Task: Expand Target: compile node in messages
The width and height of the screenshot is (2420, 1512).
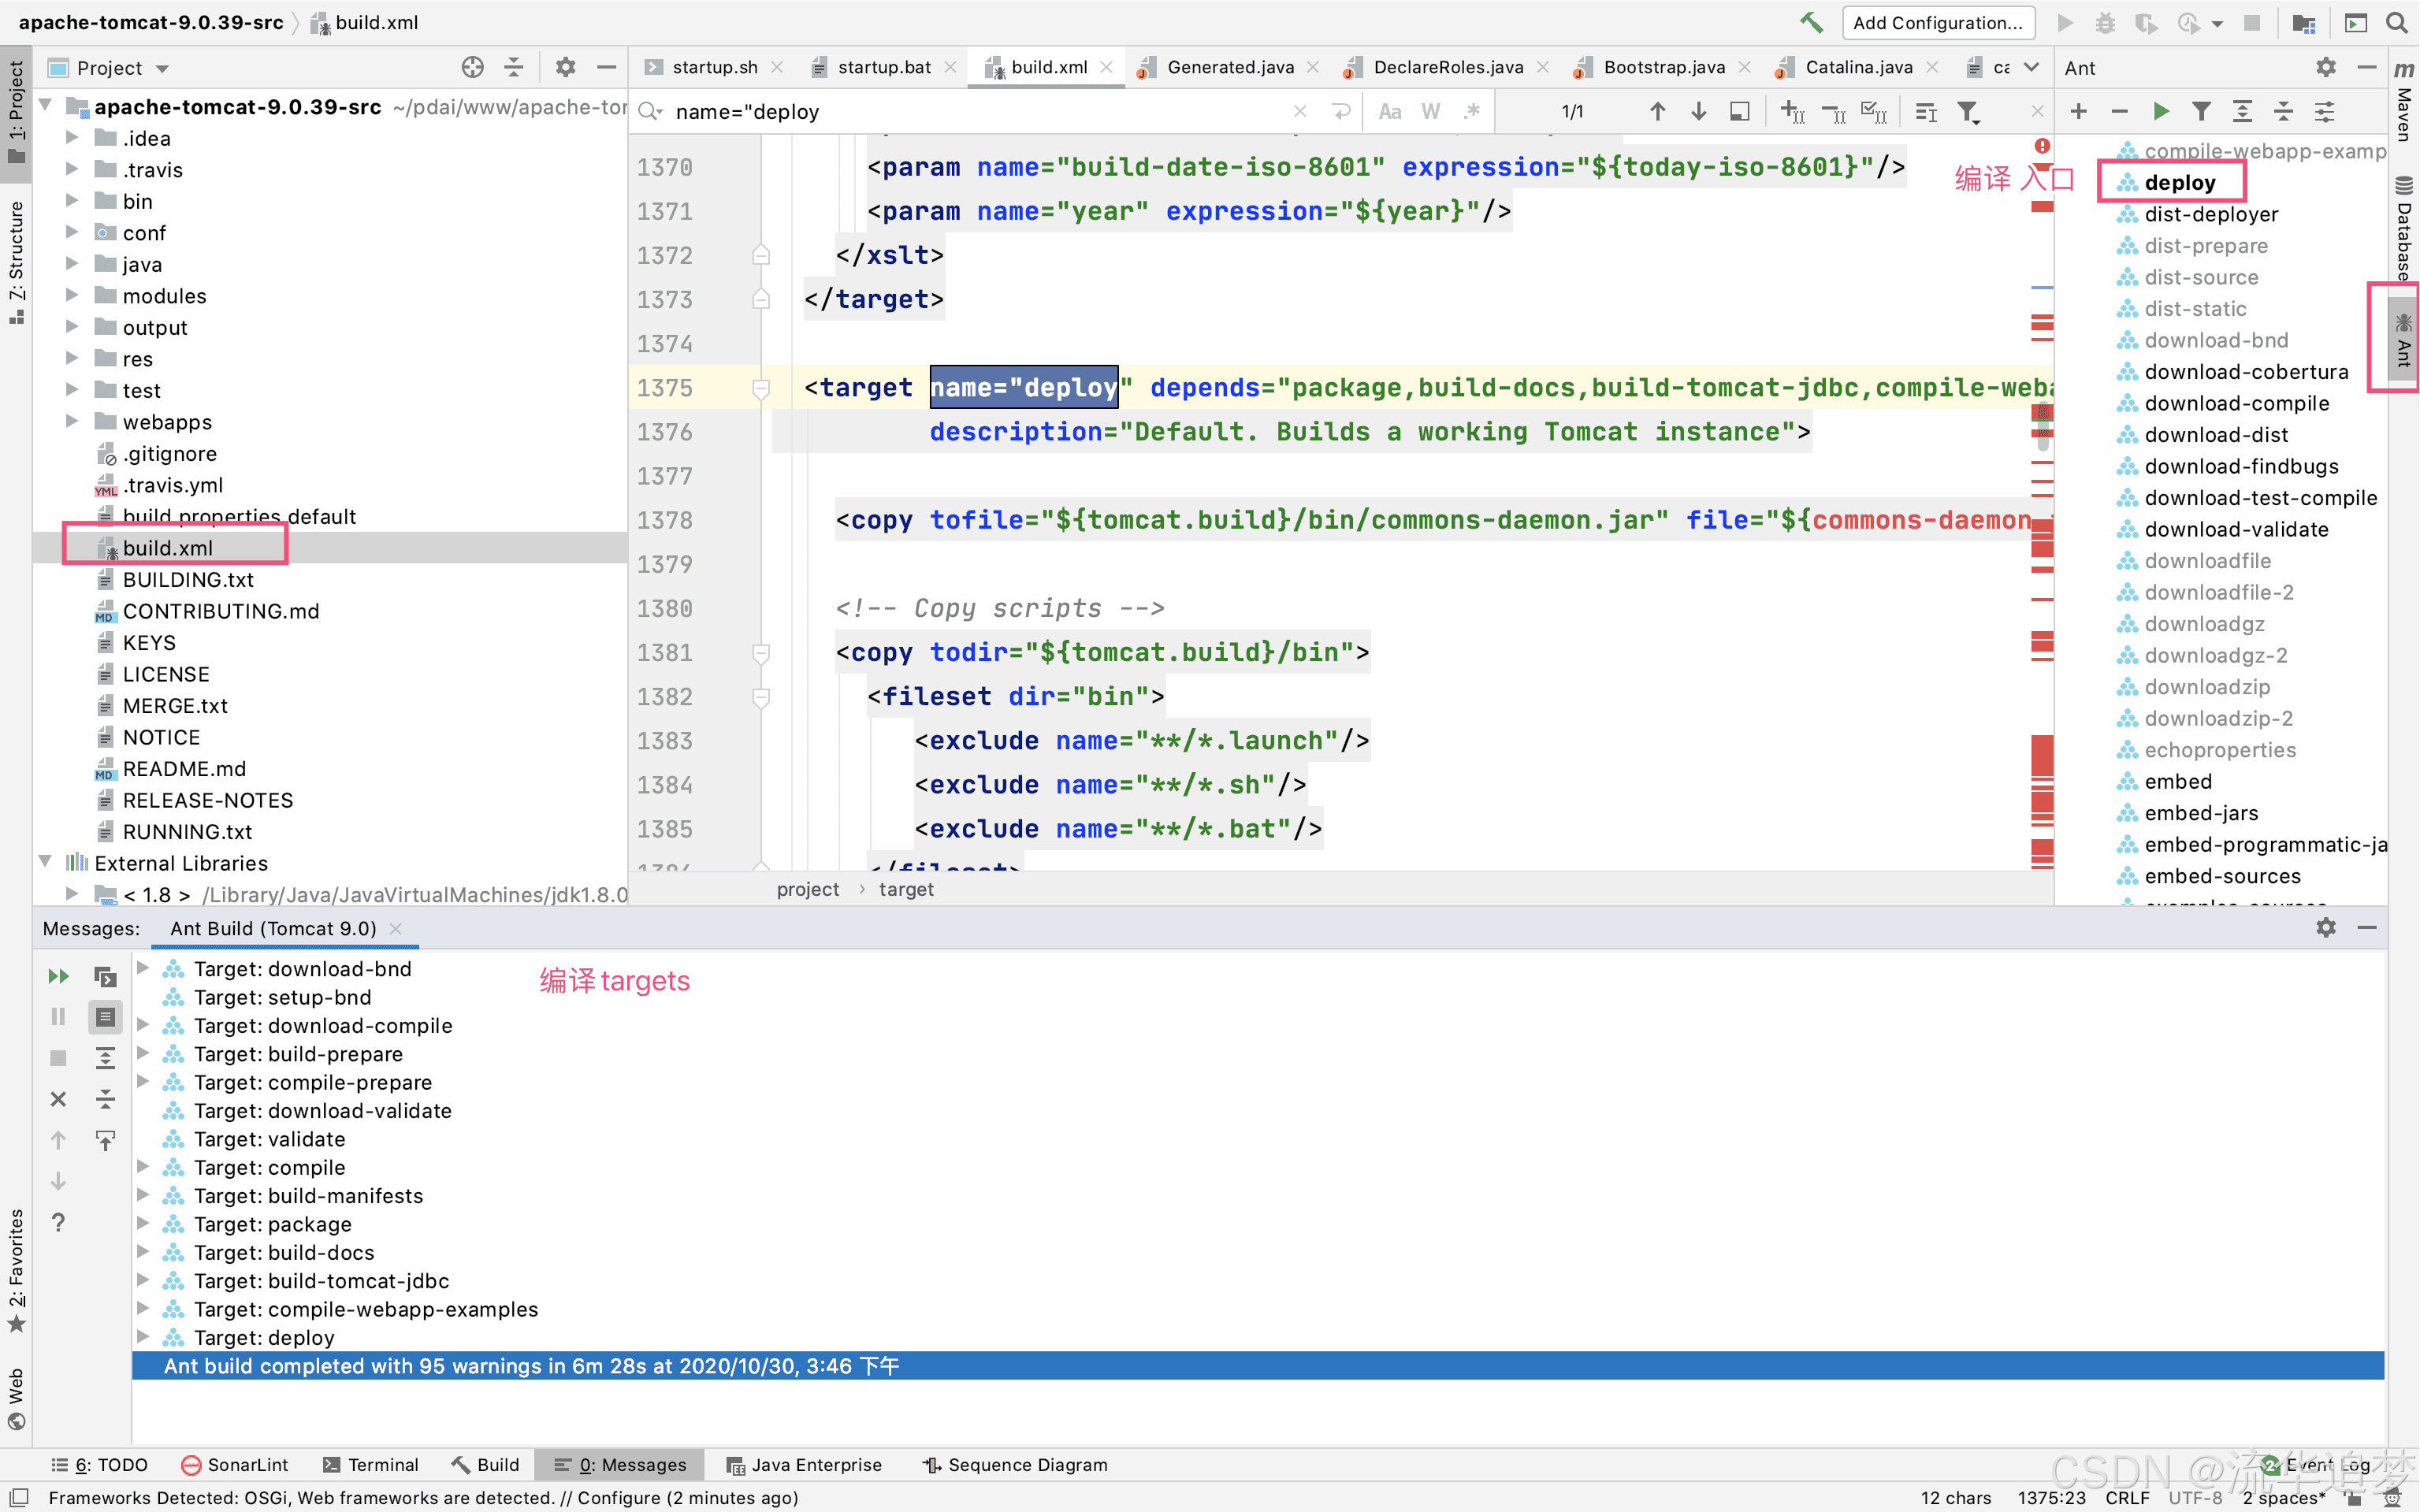Action: pos(143,1167)
